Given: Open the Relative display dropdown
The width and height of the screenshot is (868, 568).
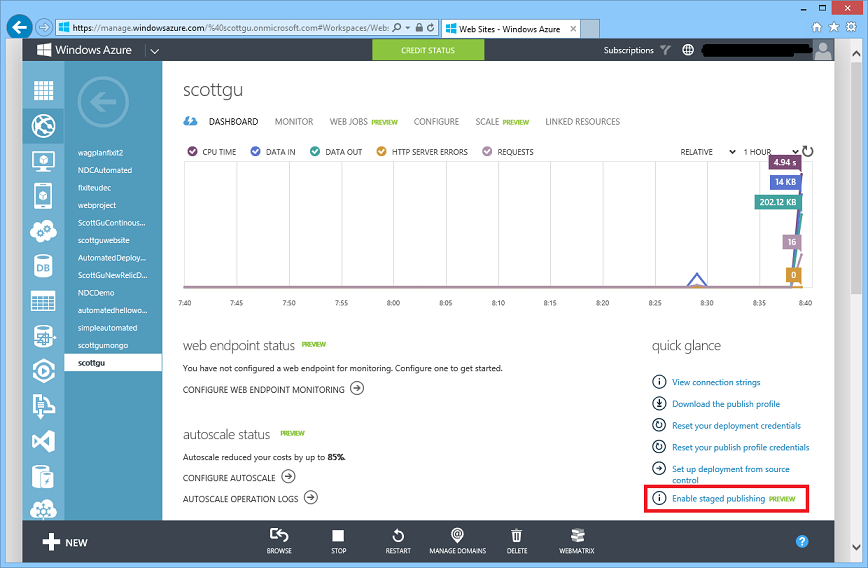Looking at the screenshot, I should click(x=707, y=152).
